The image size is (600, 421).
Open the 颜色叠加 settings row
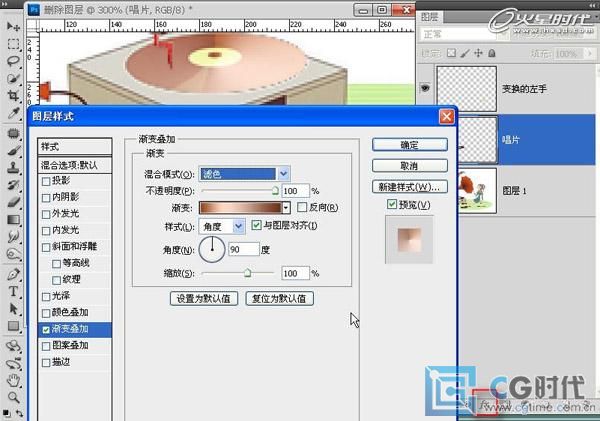click(x=75, y=312)
